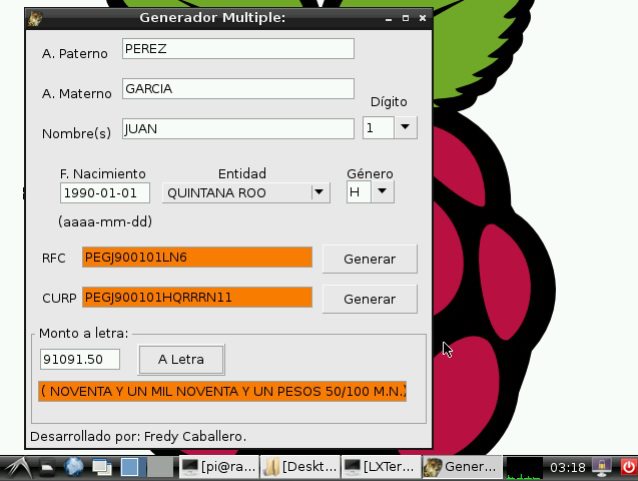Image resolution: width=638 pixels, height=481 pixels.
Task: Click the 'A. Materno' label
Action: [76, 94]
